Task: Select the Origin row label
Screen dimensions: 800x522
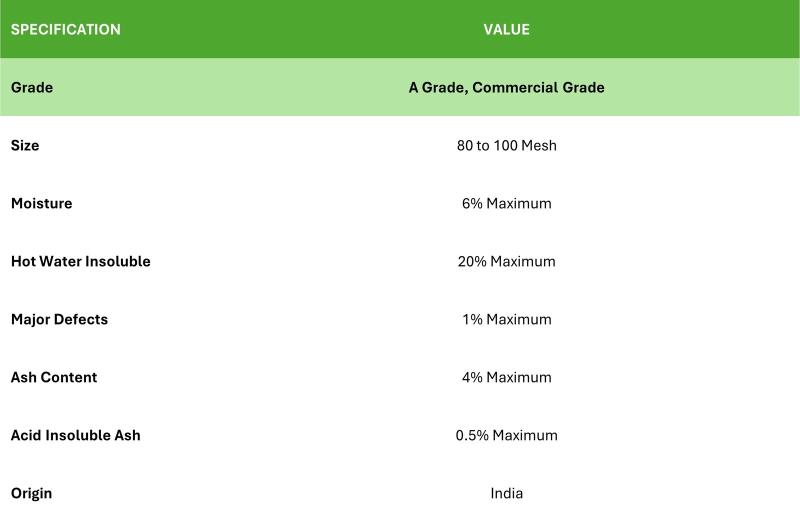Action: 32,493
